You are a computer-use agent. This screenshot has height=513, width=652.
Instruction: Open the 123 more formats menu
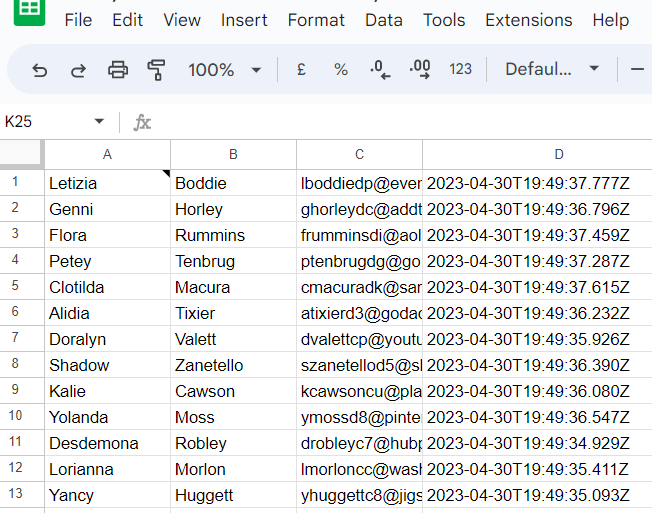[460, 69]
